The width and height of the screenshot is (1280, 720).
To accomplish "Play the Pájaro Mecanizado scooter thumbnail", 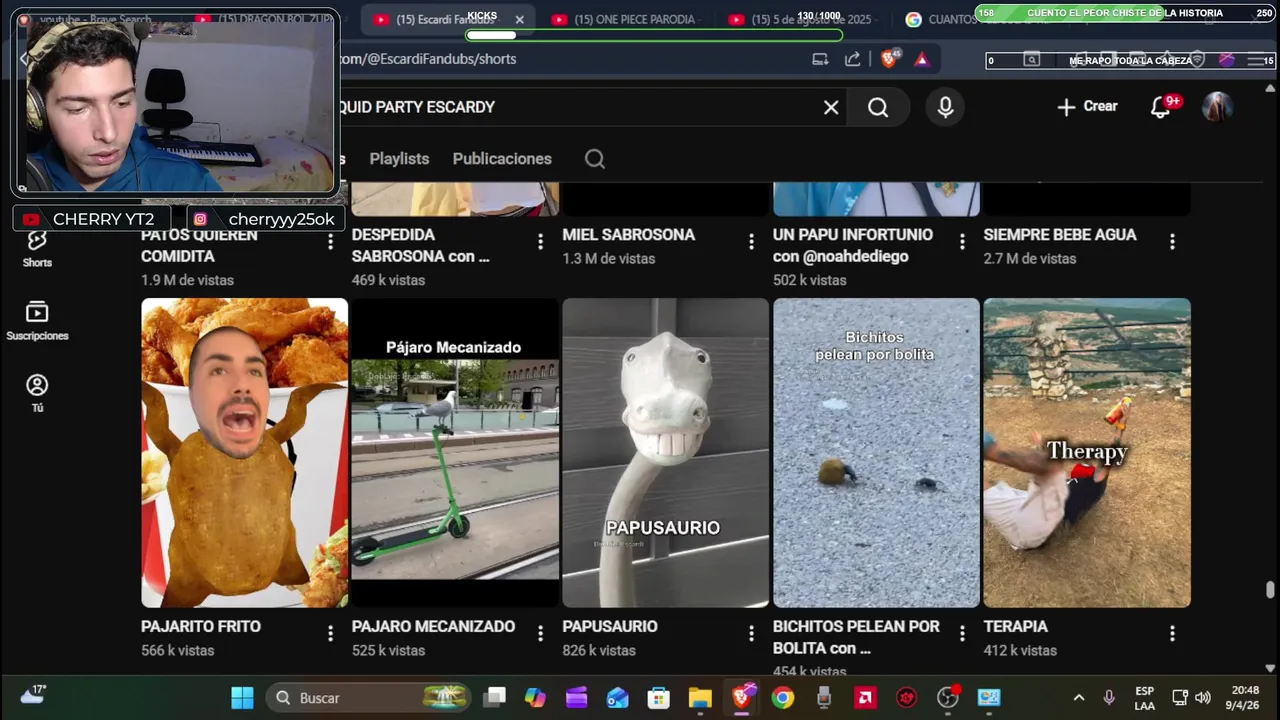I will 455,452.
